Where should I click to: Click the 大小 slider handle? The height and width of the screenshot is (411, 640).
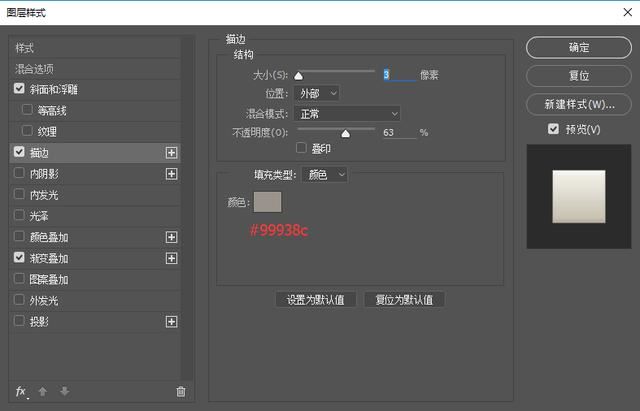tap(299, 76)
